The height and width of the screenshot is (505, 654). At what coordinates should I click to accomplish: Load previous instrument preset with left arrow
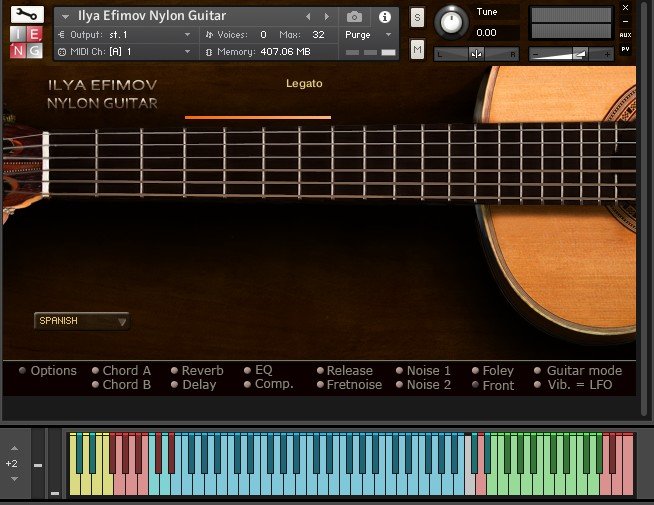coord(308,17)
